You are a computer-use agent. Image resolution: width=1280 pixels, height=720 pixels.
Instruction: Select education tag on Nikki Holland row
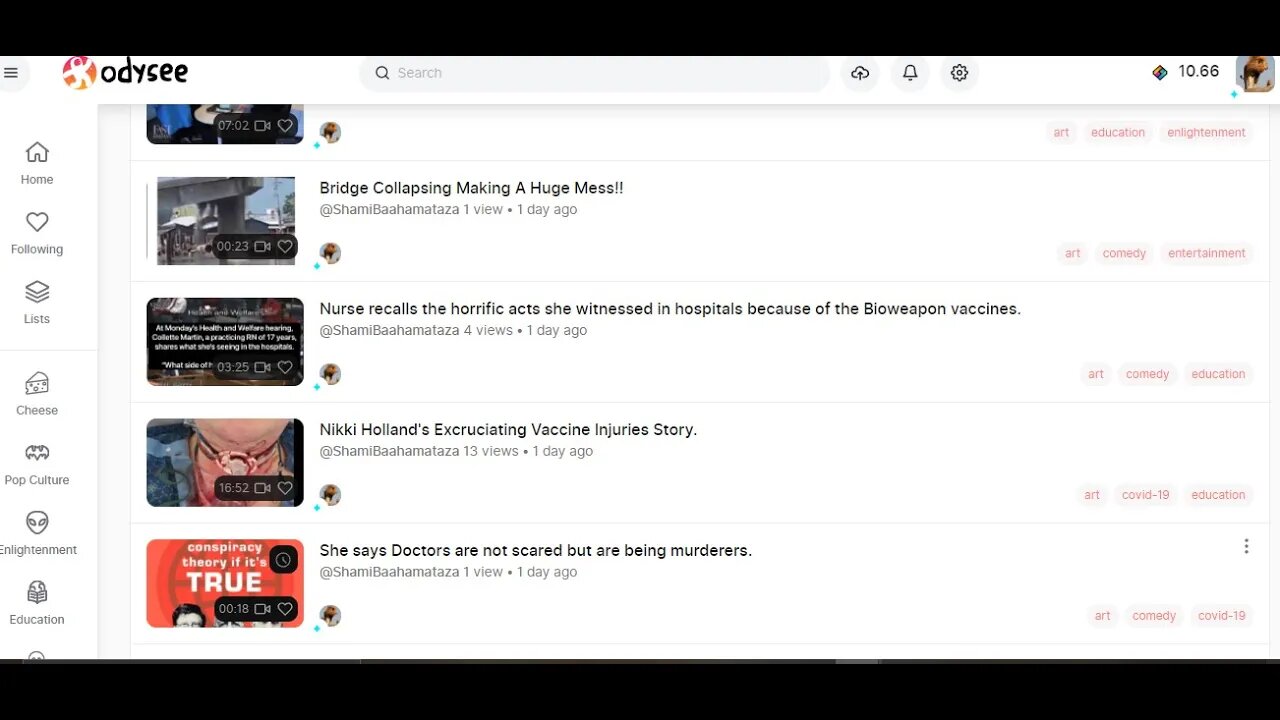(1218, 495)
